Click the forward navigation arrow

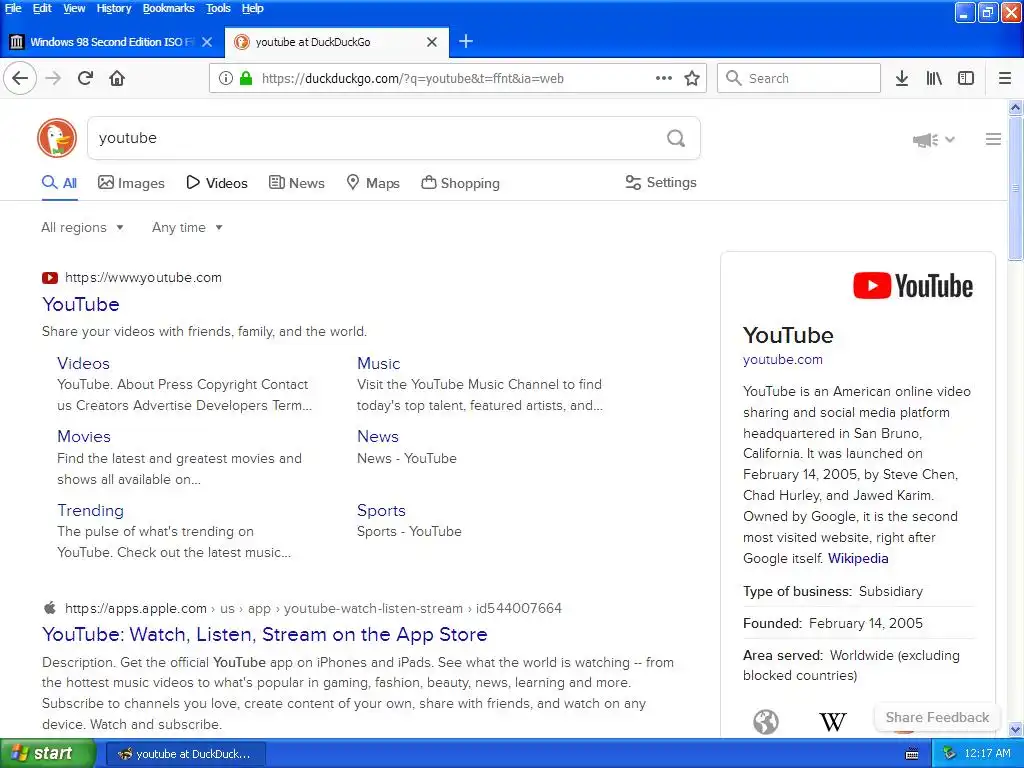pos(53,78)
